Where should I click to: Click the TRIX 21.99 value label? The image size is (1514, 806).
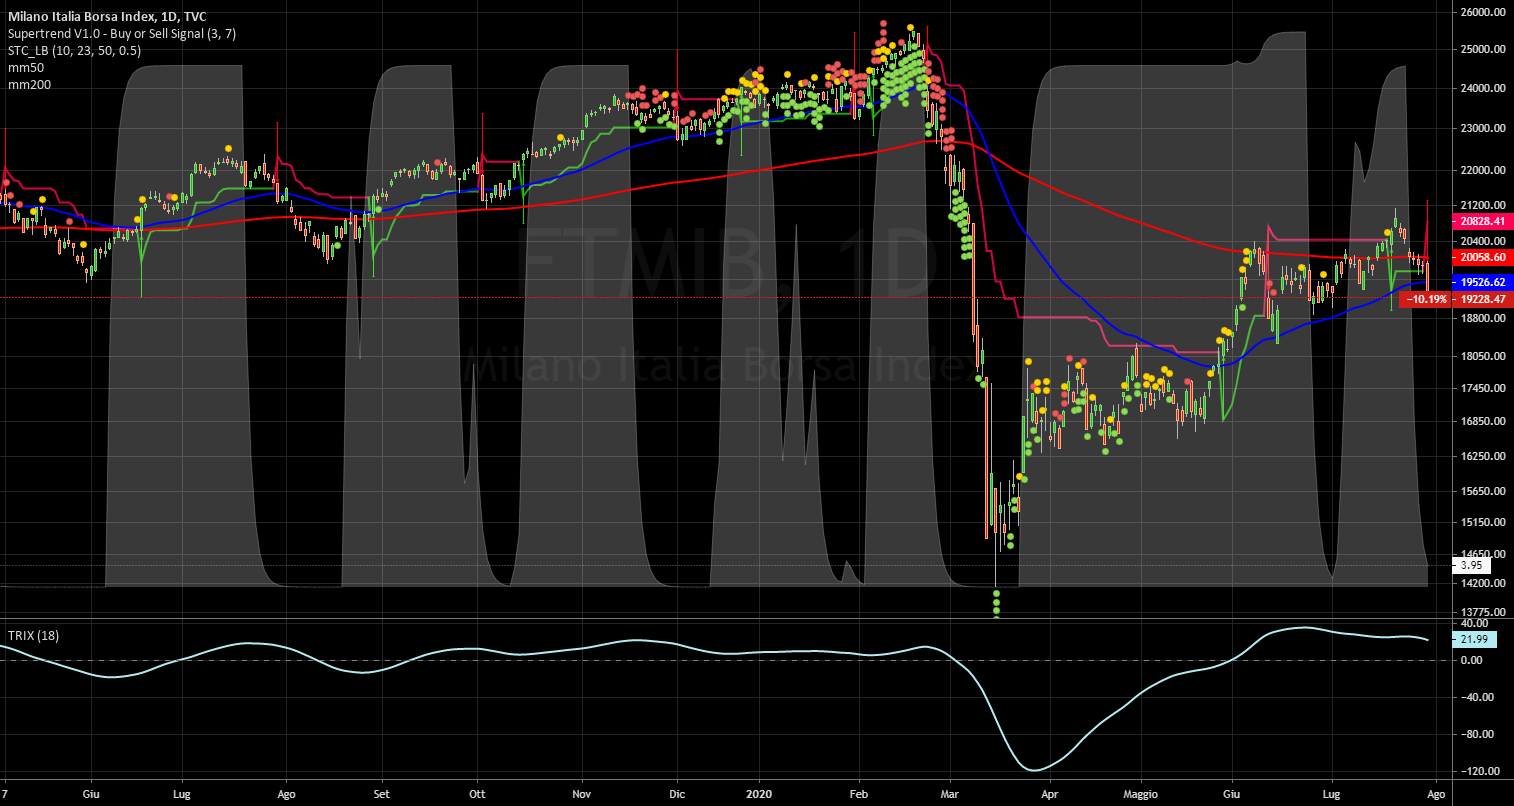1475,638
